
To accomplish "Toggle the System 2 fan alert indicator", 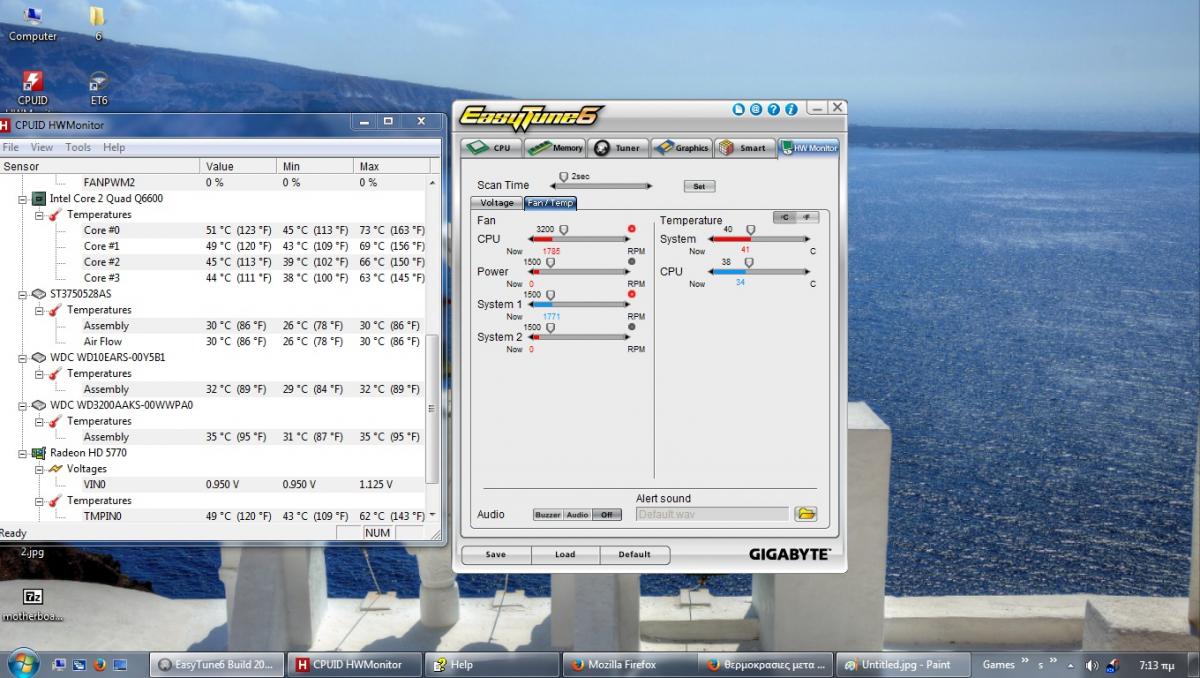I will tap(632, 327).
